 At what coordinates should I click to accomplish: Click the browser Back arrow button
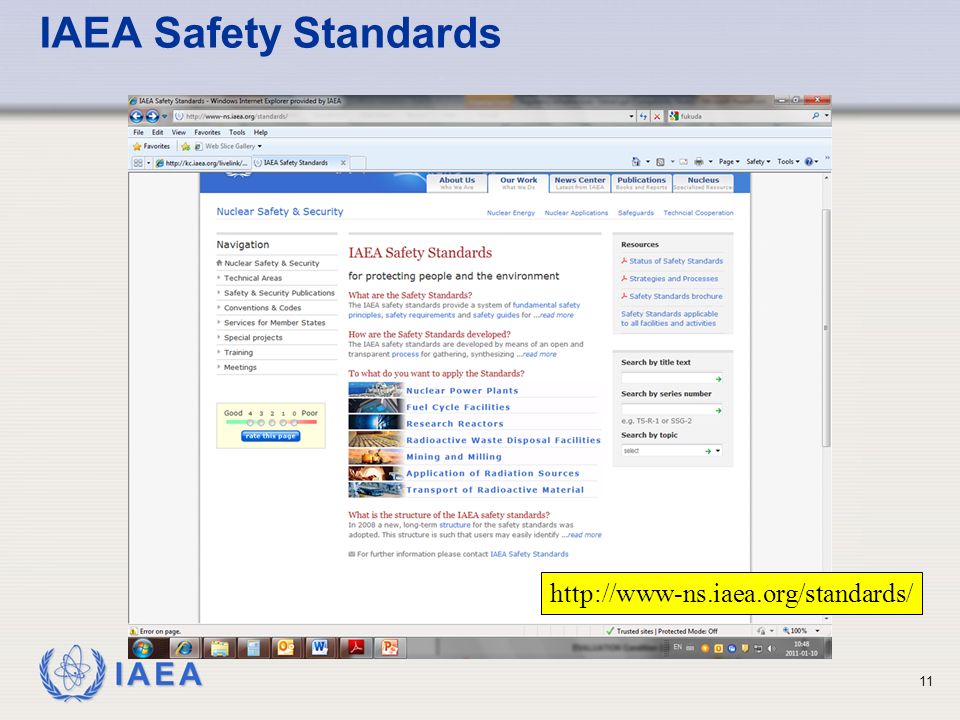click(x=137, y=116)
